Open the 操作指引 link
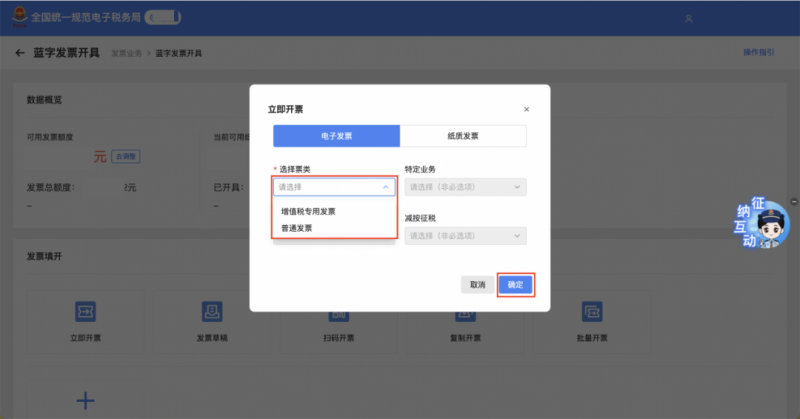This screenshot has width=800, height=419. [758, 52]
